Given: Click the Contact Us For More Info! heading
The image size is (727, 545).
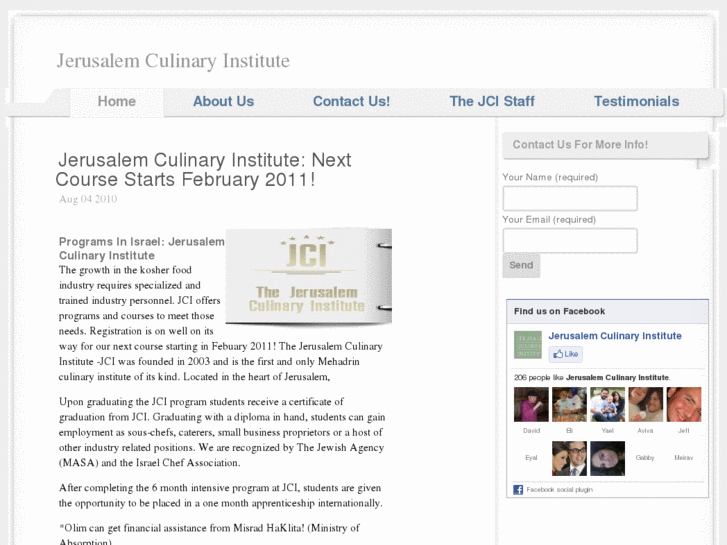Looking at the screenshot, I should coord(580,145).
